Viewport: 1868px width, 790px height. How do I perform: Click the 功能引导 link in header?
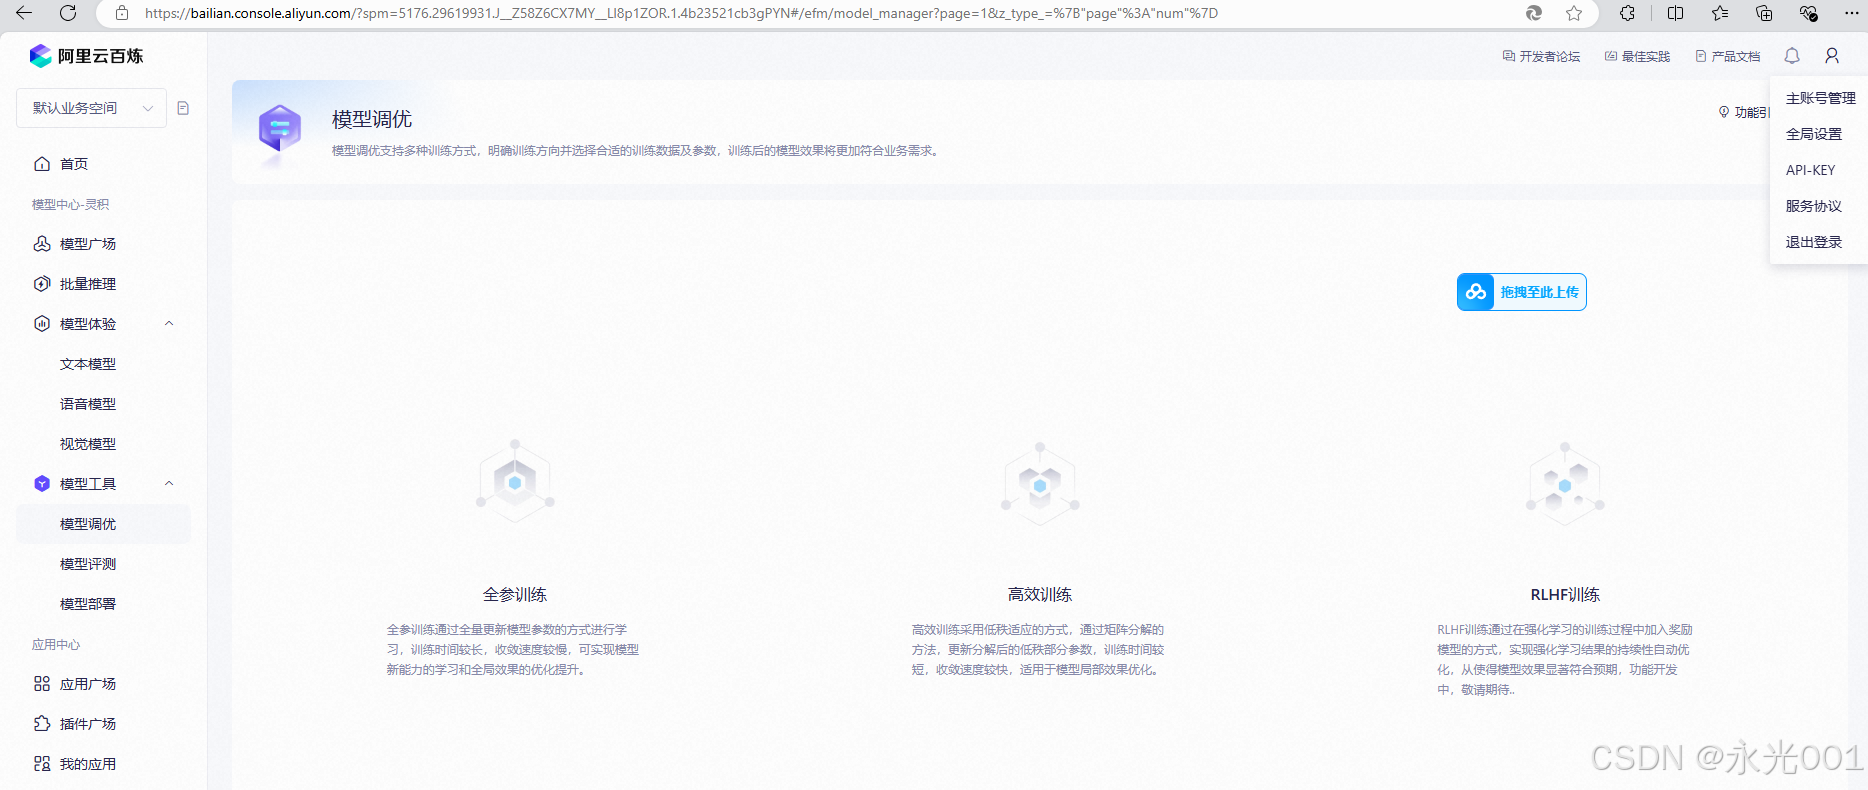point(1744,112)
